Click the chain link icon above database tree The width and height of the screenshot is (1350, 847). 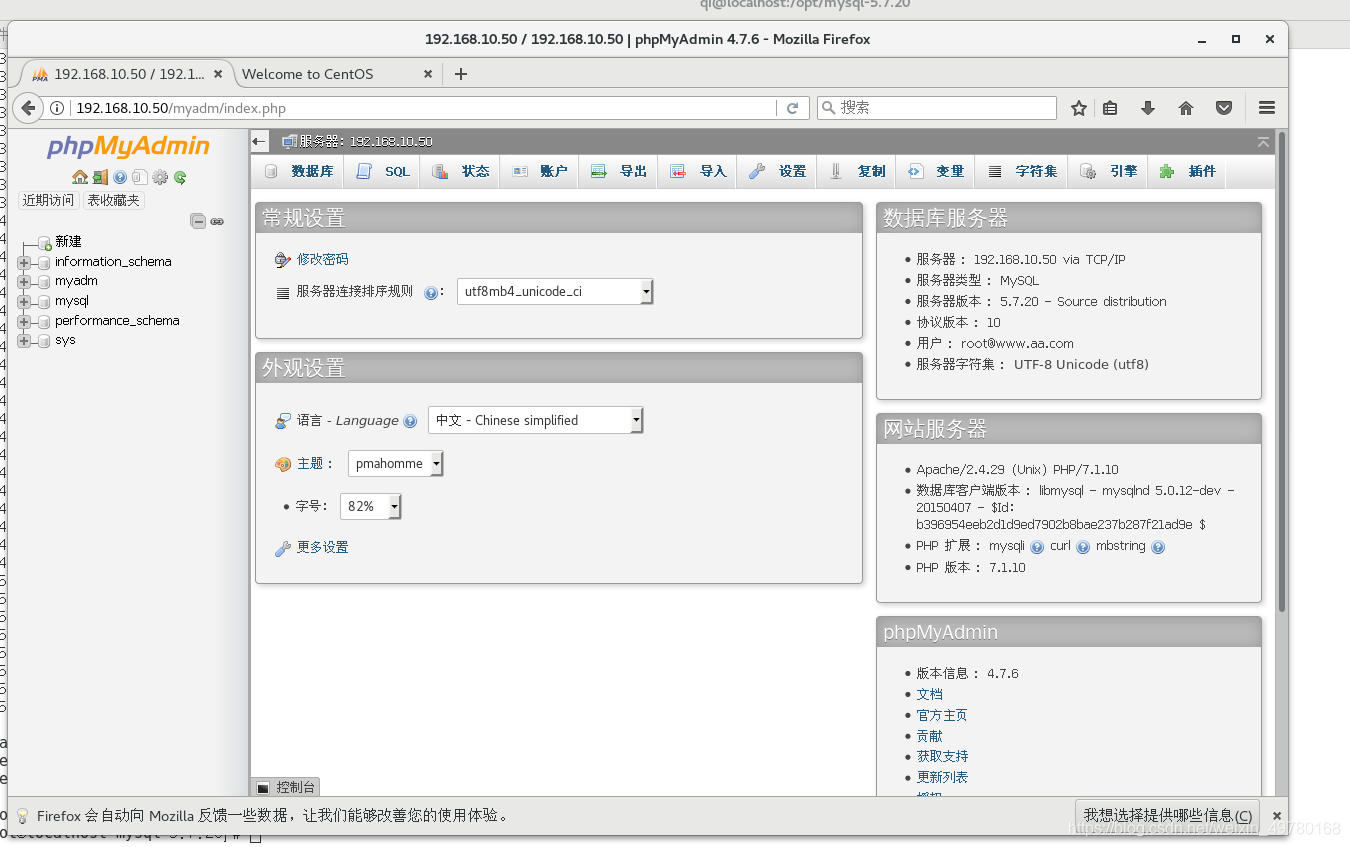click(x=217, y=221)
